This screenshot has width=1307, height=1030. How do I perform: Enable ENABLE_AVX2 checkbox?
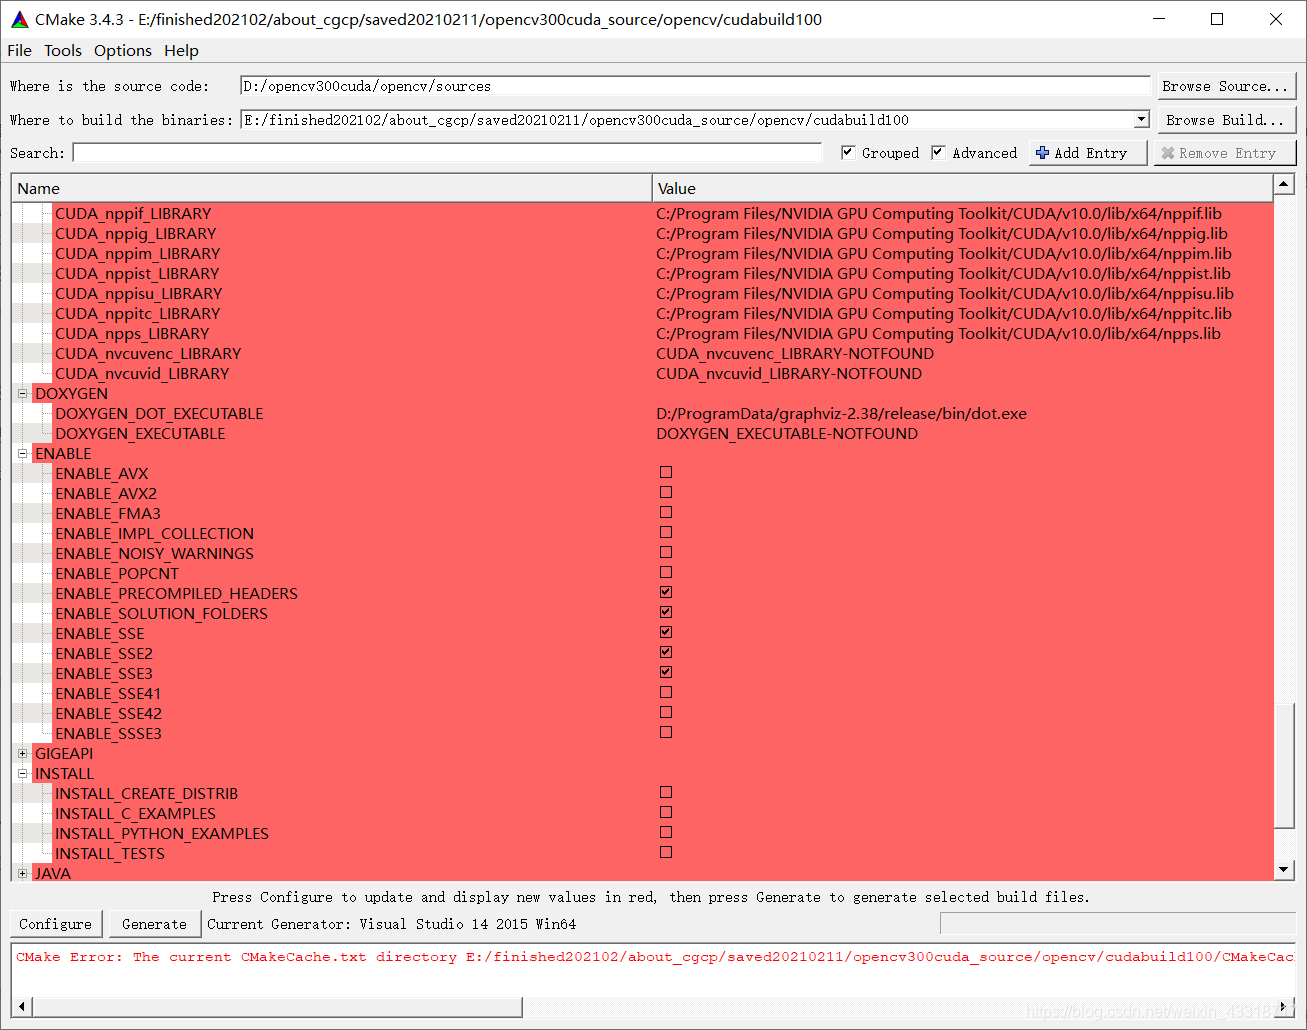click(666, 492)
